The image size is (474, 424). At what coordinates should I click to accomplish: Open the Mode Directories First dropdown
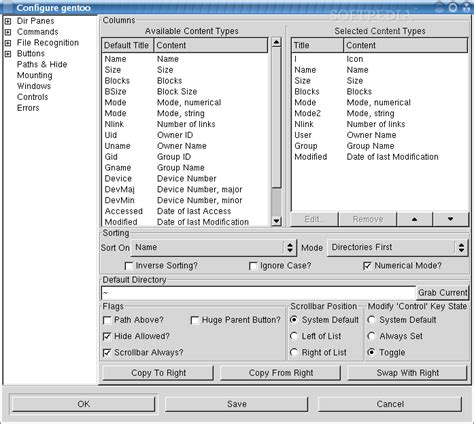397,248
